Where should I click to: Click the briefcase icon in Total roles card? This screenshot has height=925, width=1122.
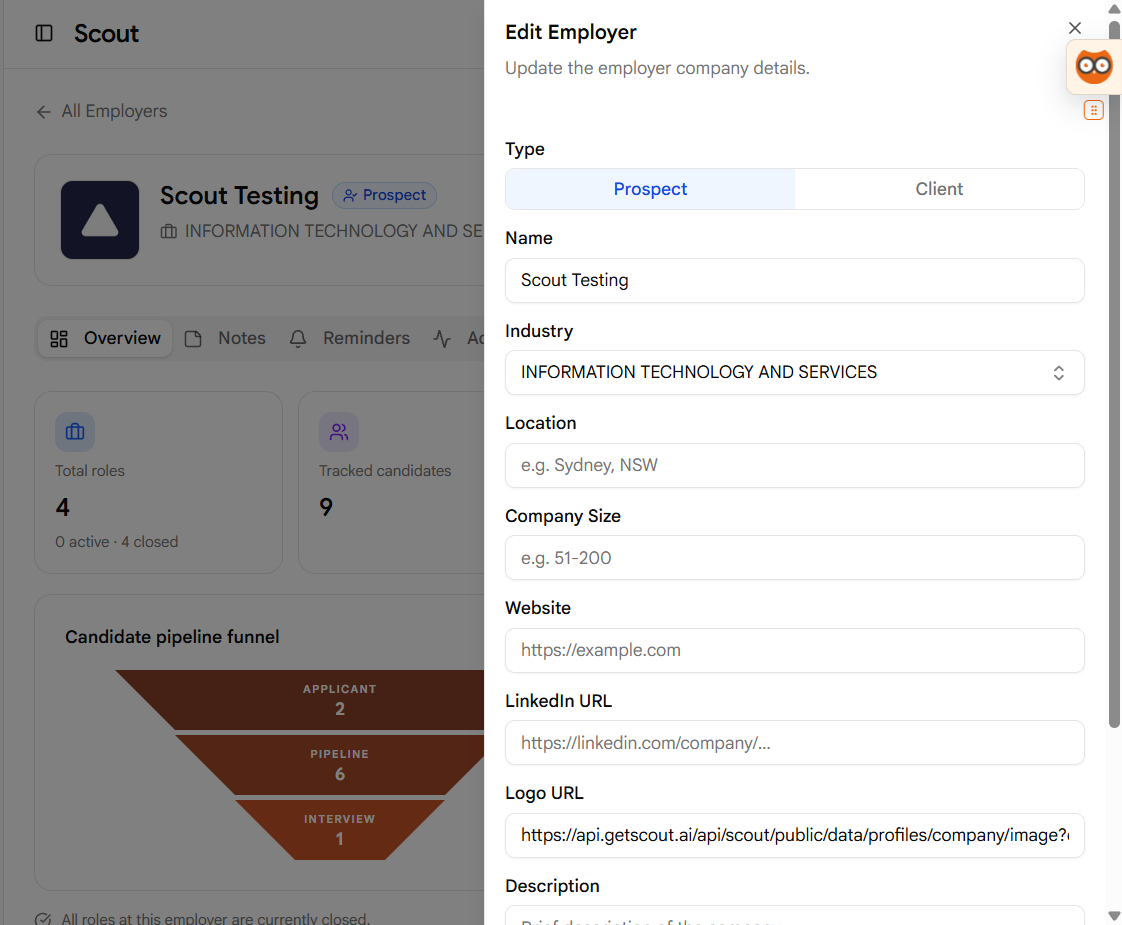pyautogui.click(x=75, y=432)
